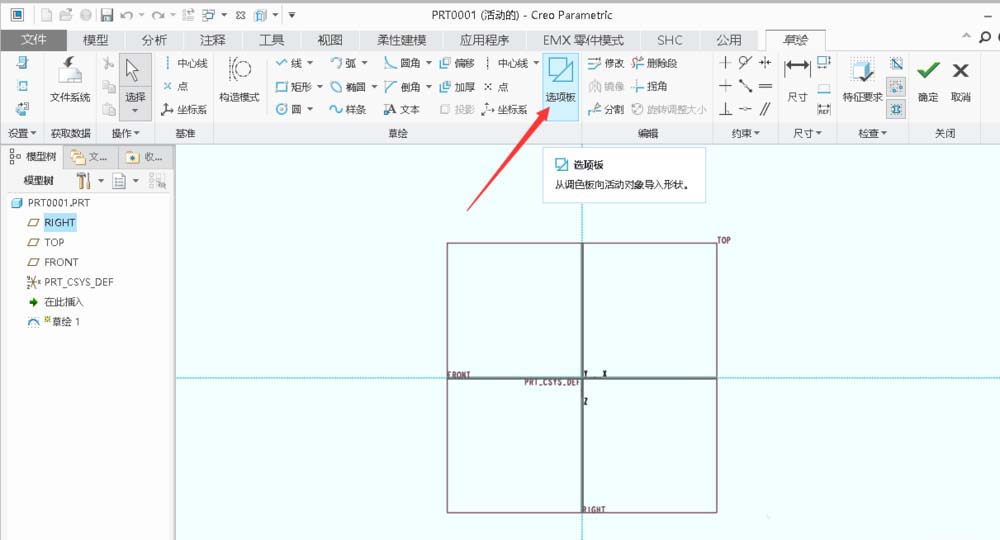Apply the parallel constraint icon
Screen dimensions: 1000x540
[x=765, y=110]
